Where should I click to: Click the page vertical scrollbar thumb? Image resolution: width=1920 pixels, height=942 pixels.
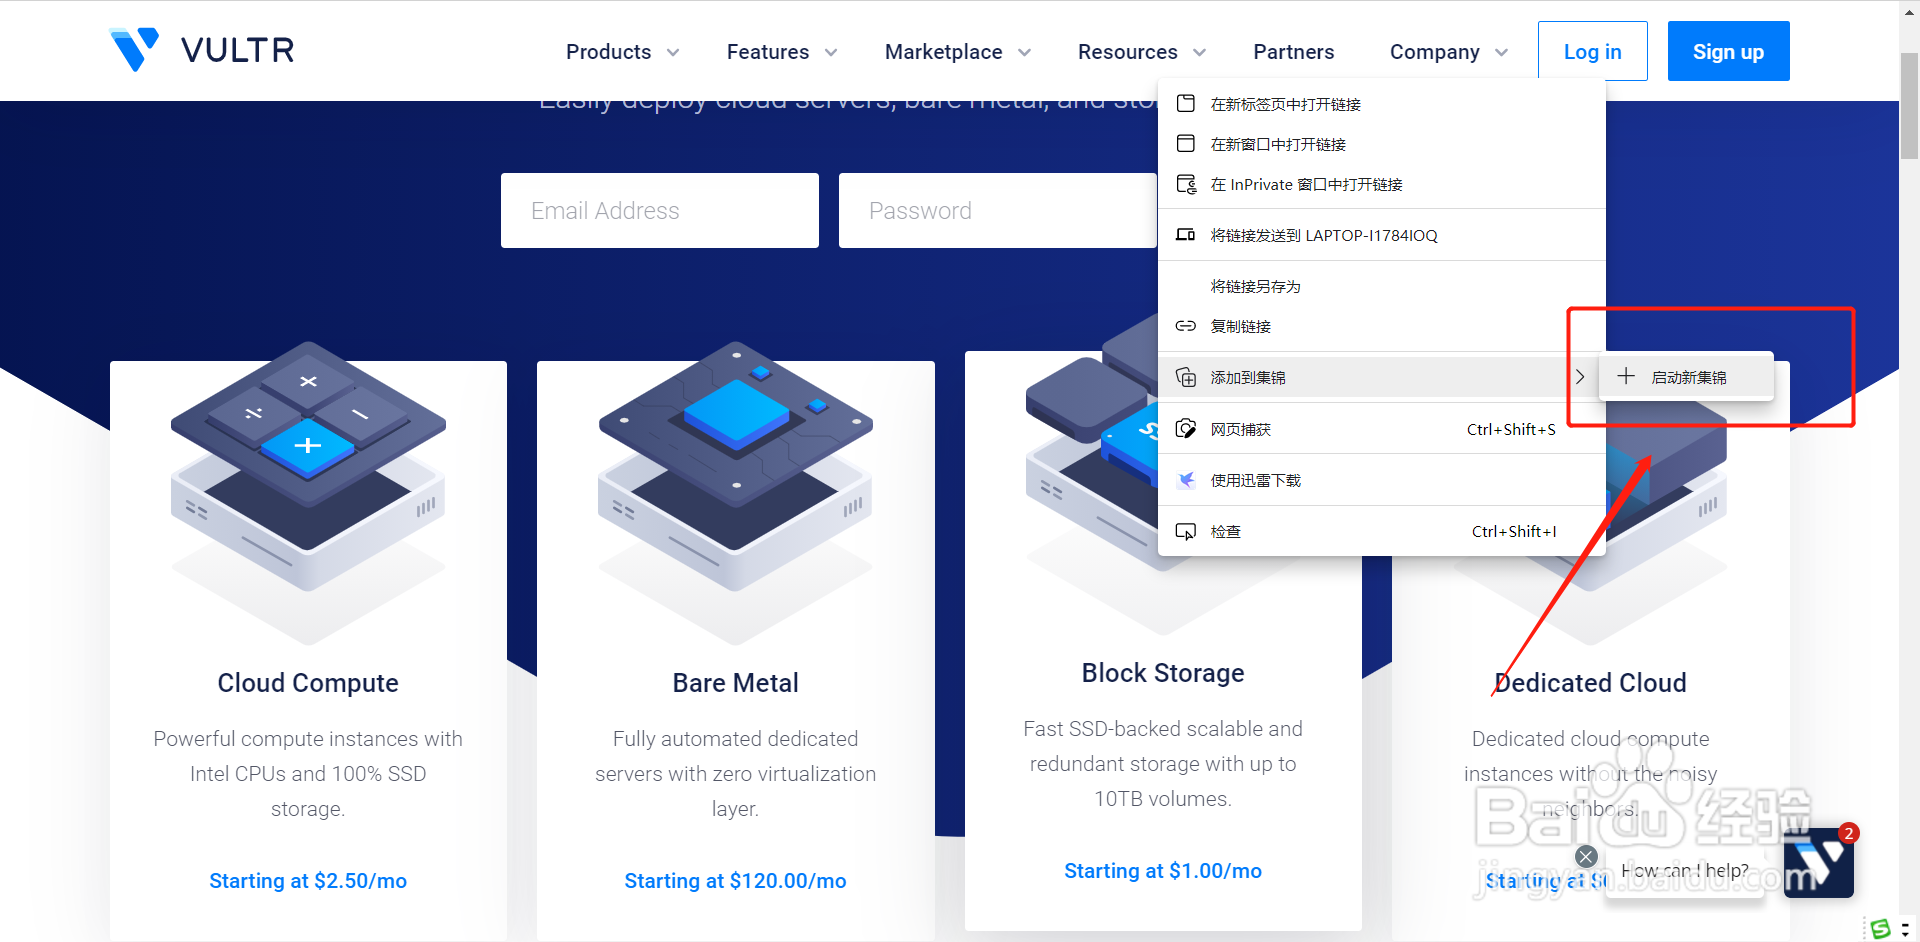point(1909,105)
